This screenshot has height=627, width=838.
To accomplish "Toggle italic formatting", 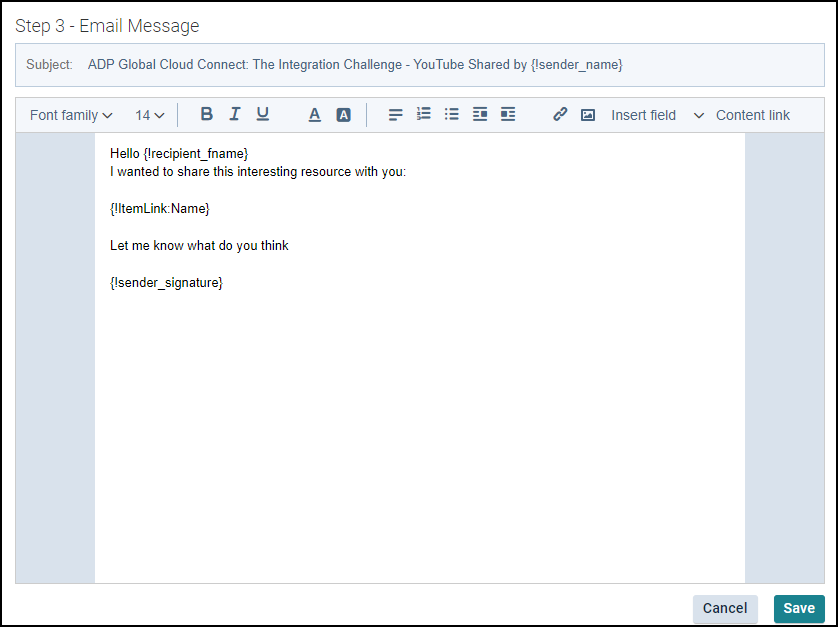I will coord(235,115).
